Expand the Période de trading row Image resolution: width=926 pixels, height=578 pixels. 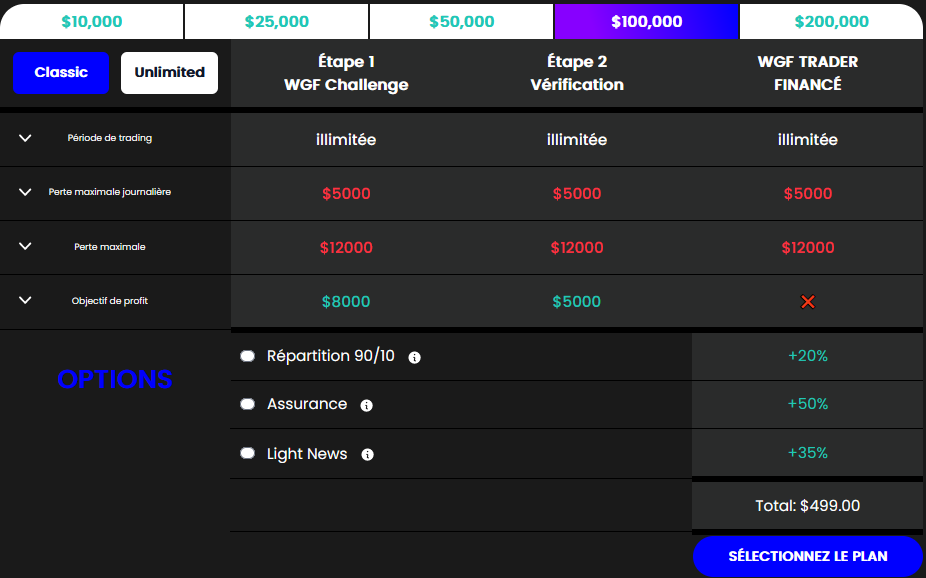pyautogui.click(x=25, y=138)
